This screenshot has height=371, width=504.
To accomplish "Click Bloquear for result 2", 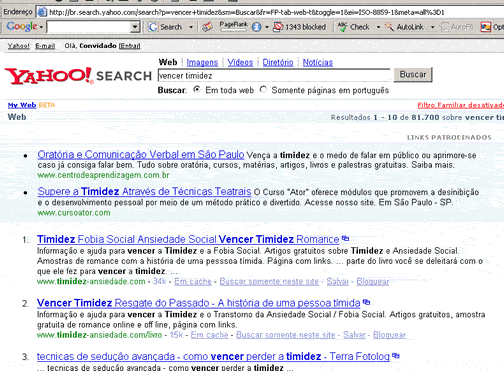I will [389, 335].
